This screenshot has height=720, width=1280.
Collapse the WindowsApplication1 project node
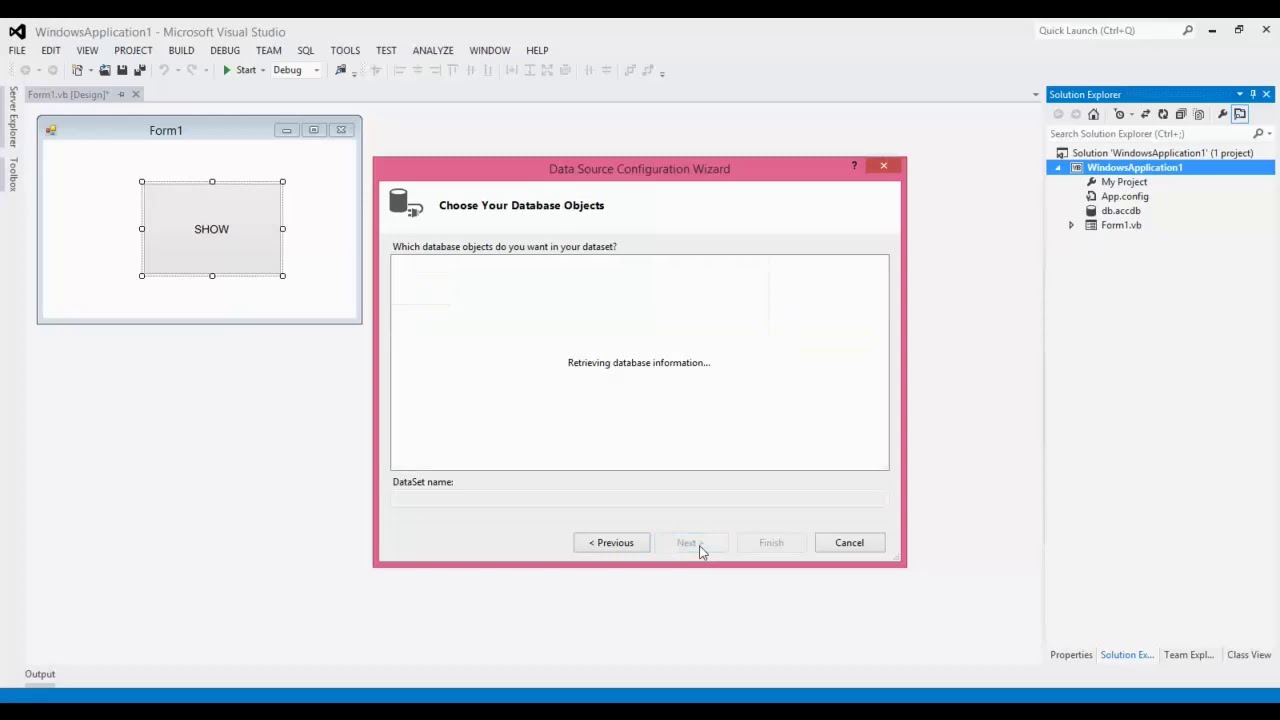tap(1058, 168)
